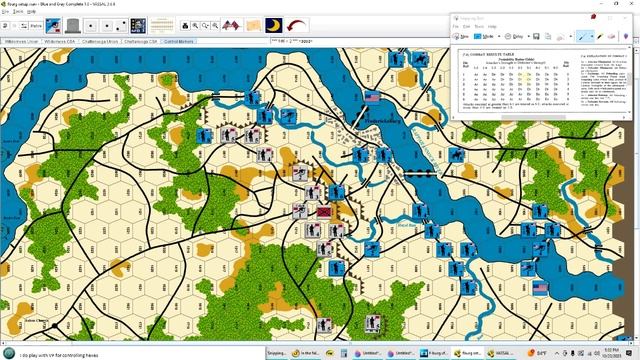
Task: Switch to Wilderness CSA tab
Action: click(60, 42)
